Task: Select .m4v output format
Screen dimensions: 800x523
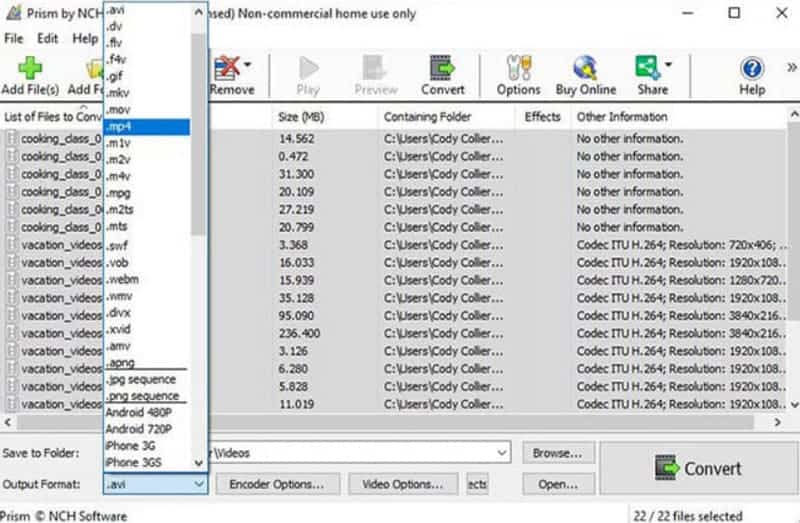Action: click(x=147, y=177)
